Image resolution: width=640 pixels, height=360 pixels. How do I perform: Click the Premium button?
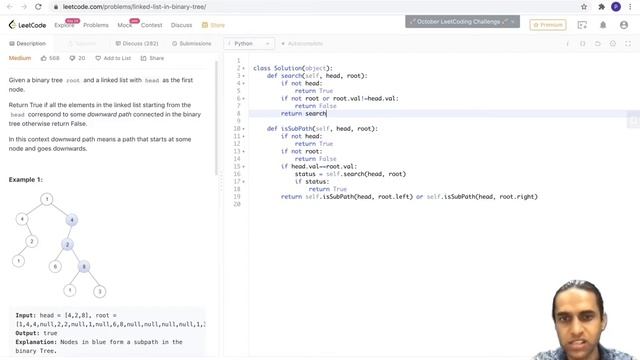548,25
